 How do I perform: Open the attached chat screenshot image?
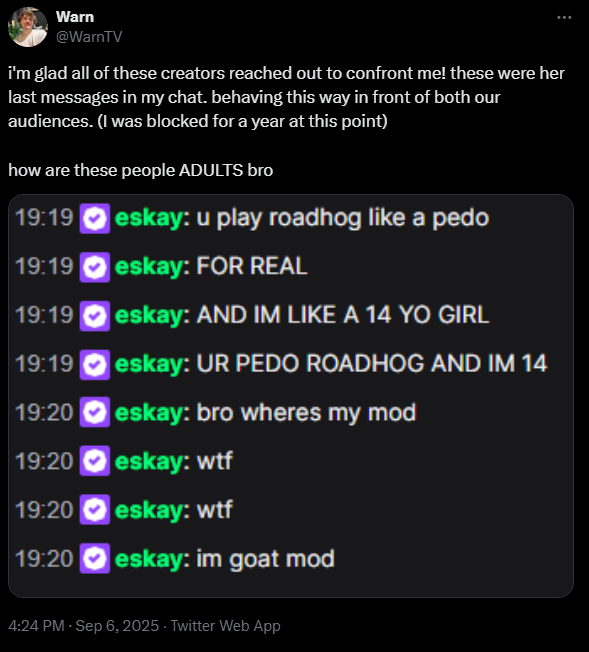click(291, 396)
